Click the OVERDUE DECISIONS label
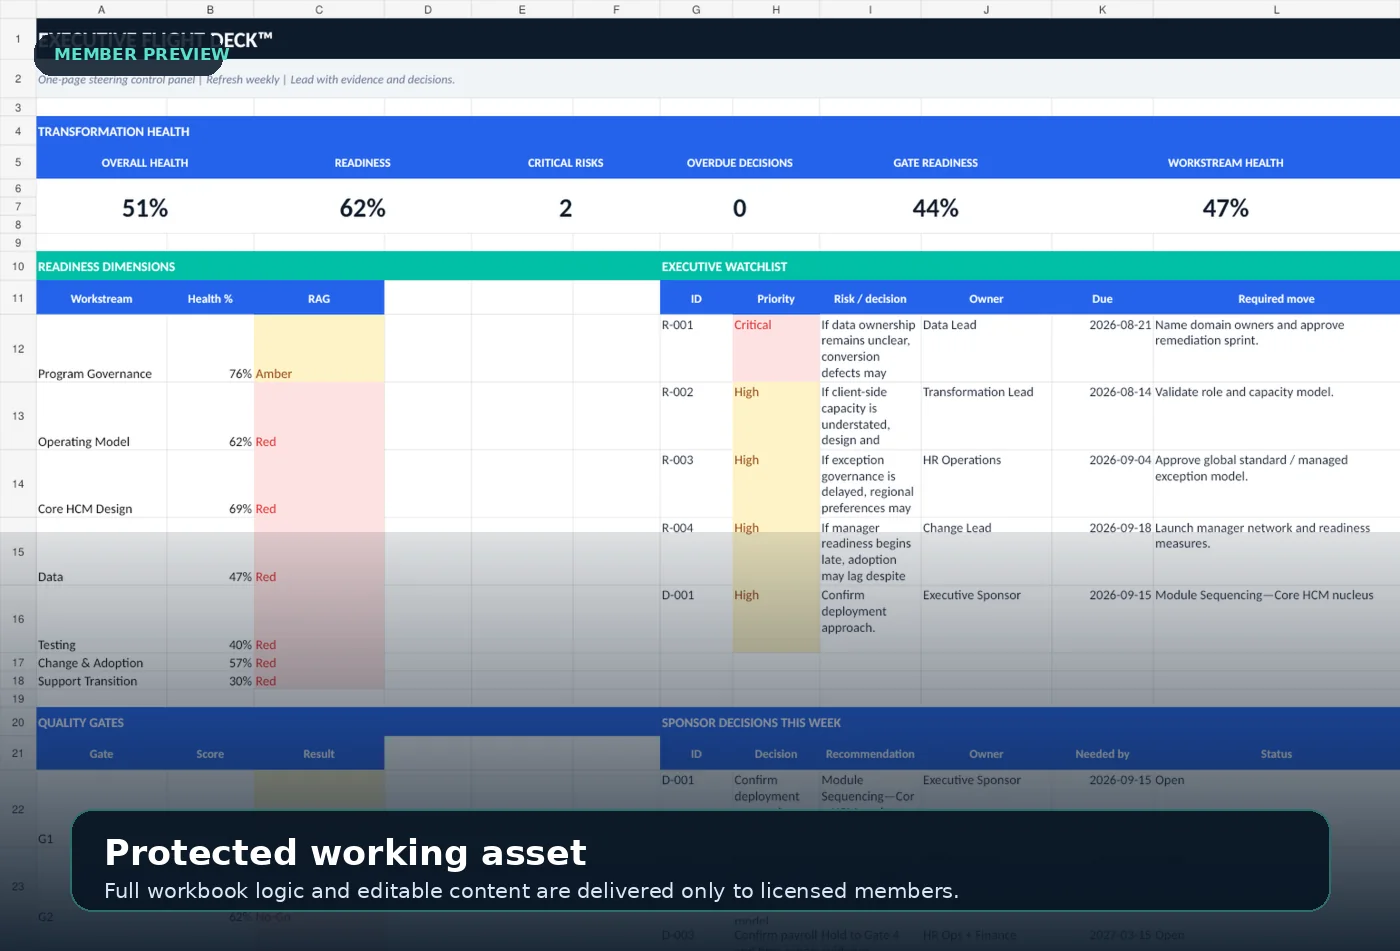 click(x=739, y=163)
